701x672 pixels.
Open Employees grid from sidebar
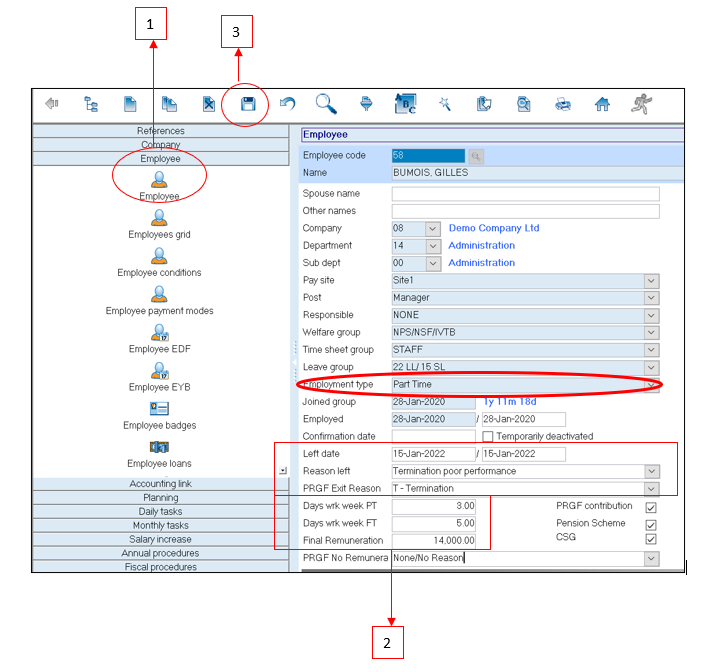pos(159,223)
